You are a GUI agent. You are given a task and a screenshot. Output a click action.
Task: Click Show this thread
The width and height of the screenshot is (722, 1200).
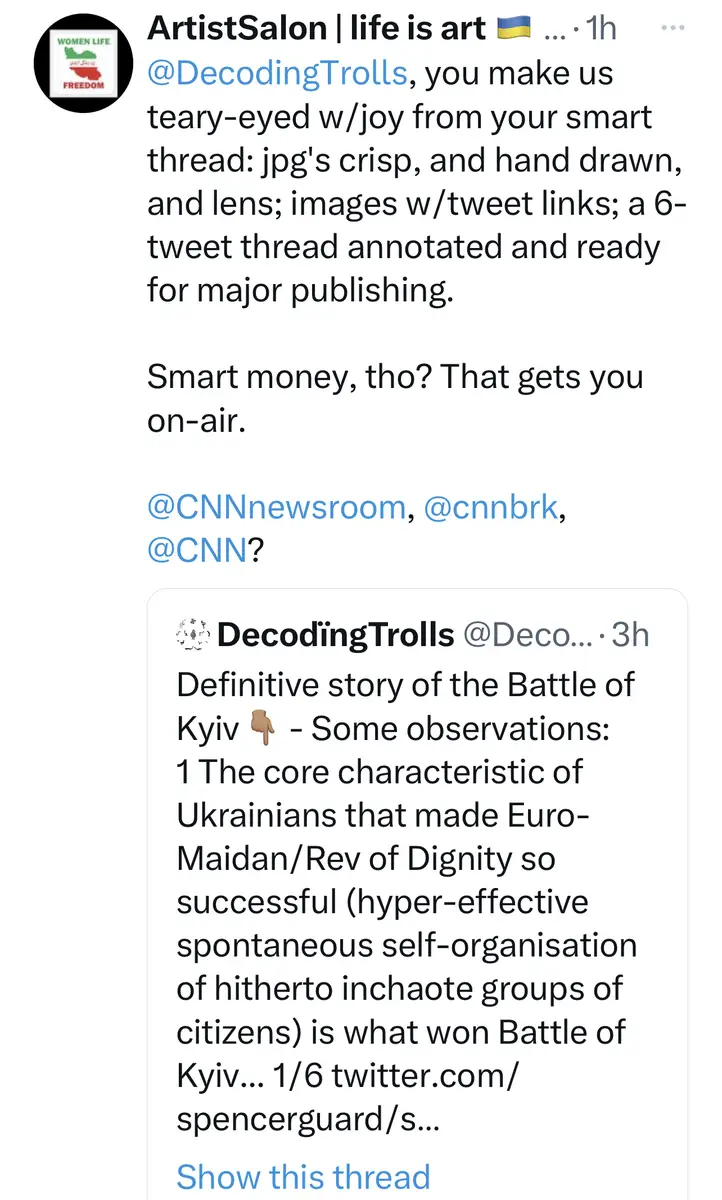[x=303, y=1177]
